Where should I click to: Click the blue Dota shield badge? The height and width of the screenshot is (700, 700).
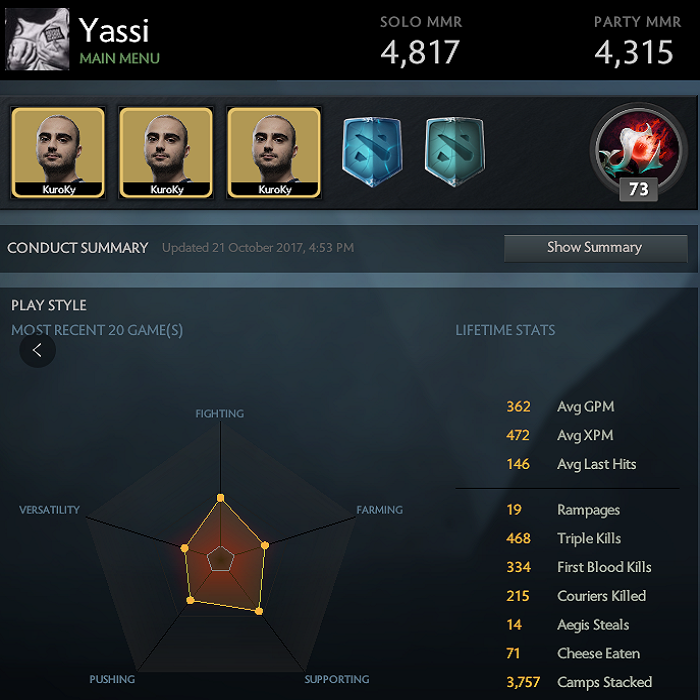[372, 151]
